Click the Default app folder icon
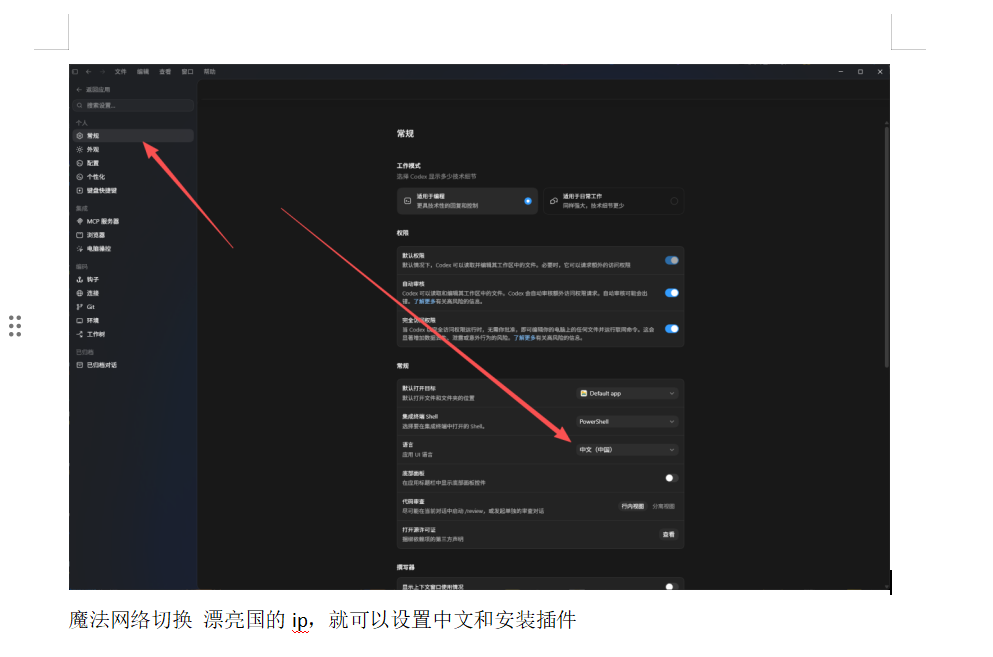The height and width of the screenshot is (657, 993). click(584, 393)
